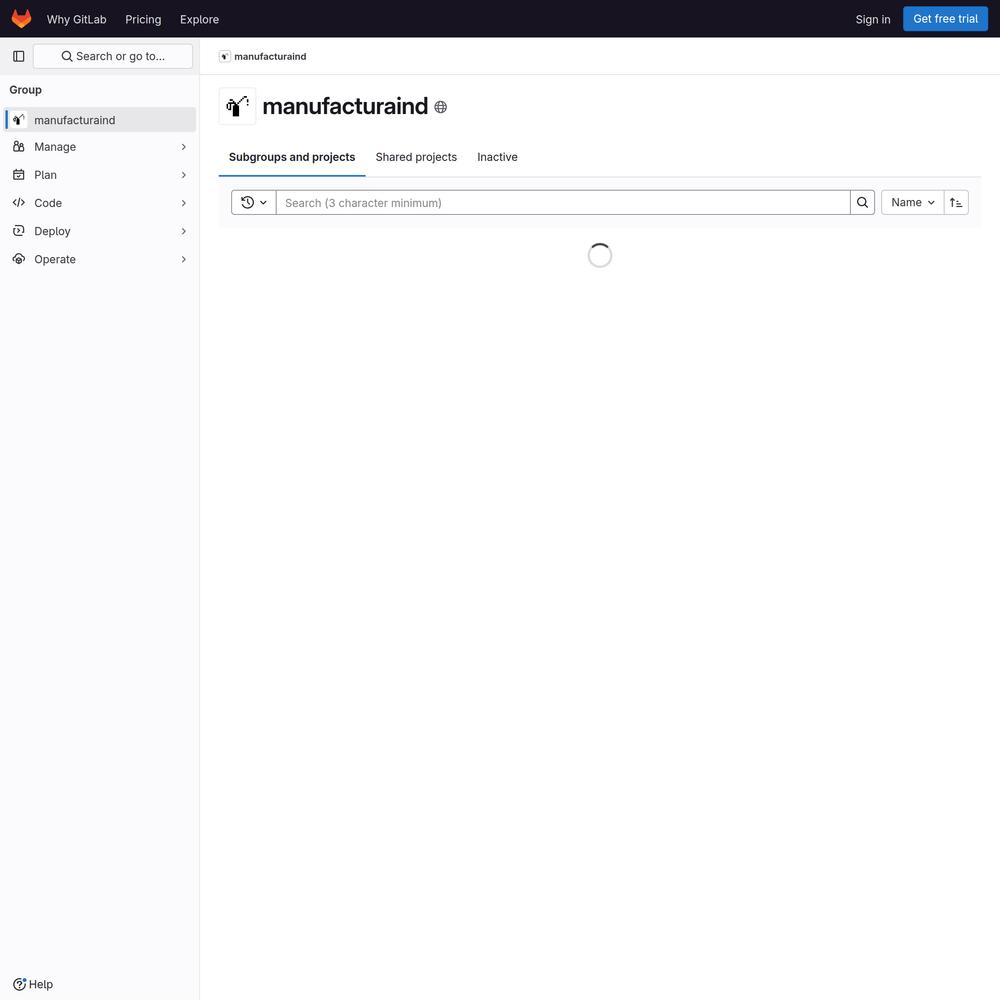Click the Help question mark icon
This screenshot has width=1000, height=1000.
tap(19, 984)
